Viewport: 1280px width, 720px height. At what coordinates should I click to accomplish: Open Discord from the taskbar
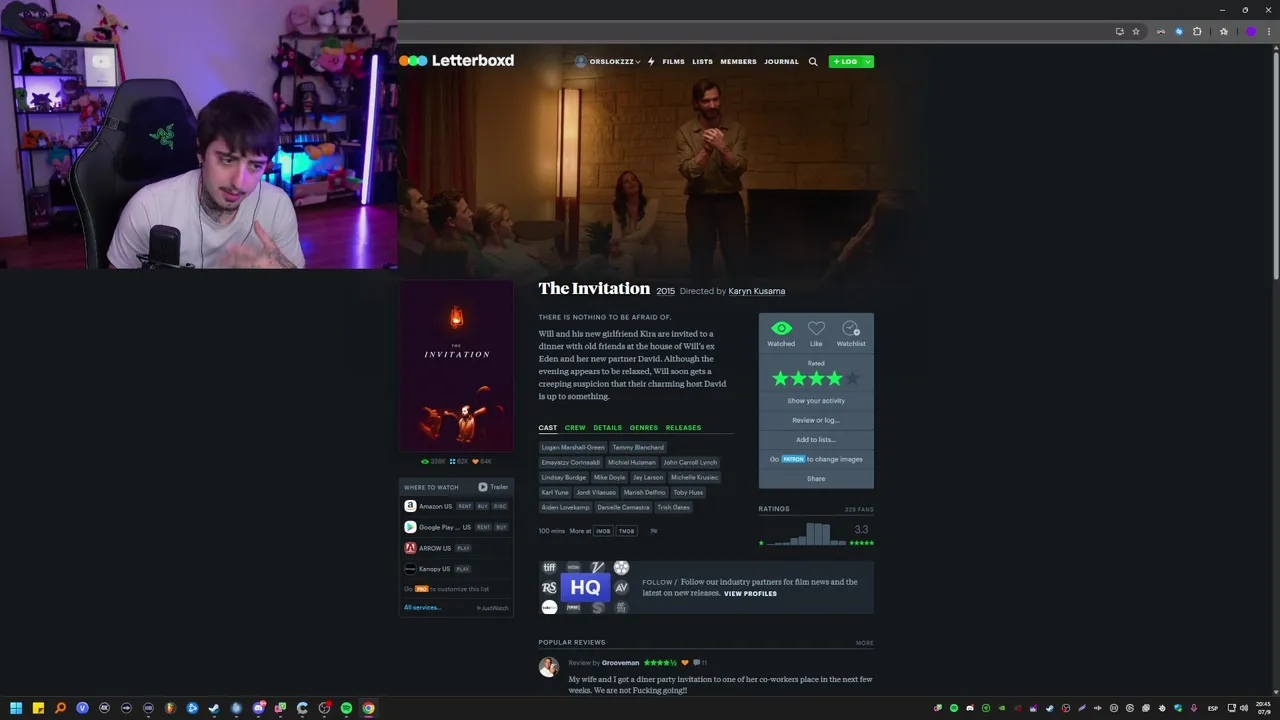coord(258,708)
